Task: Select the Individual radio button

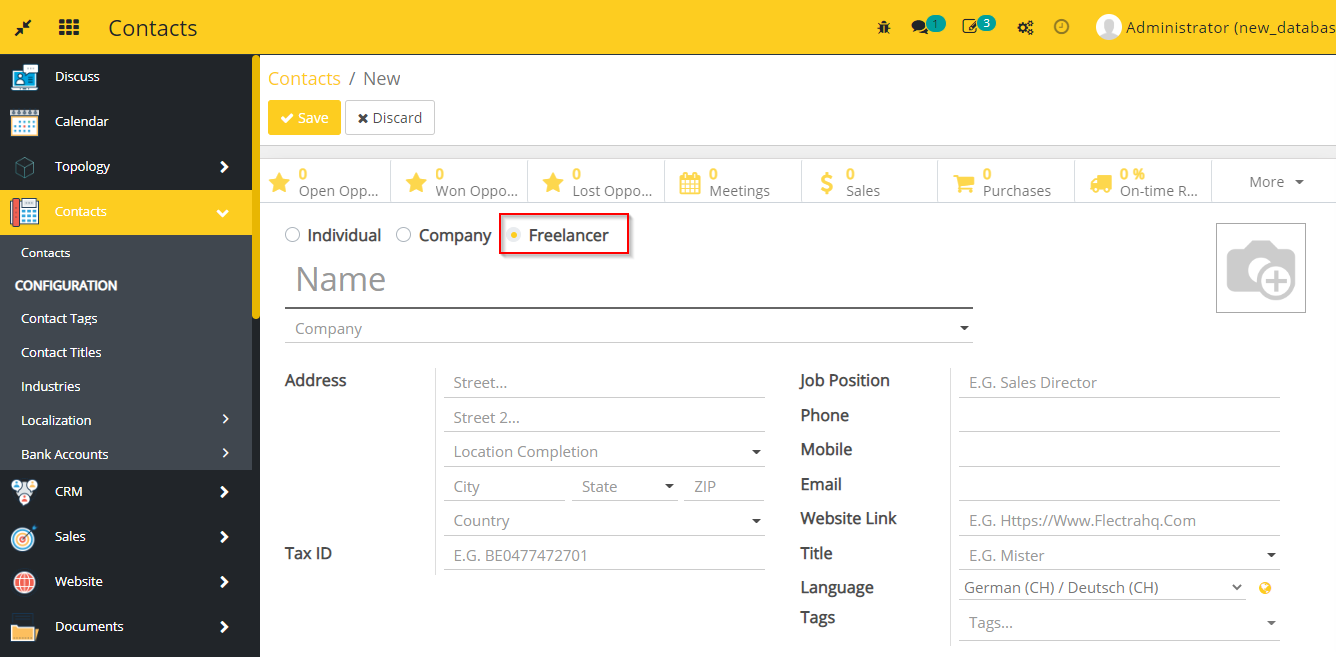Action: (x=292, y=235)
